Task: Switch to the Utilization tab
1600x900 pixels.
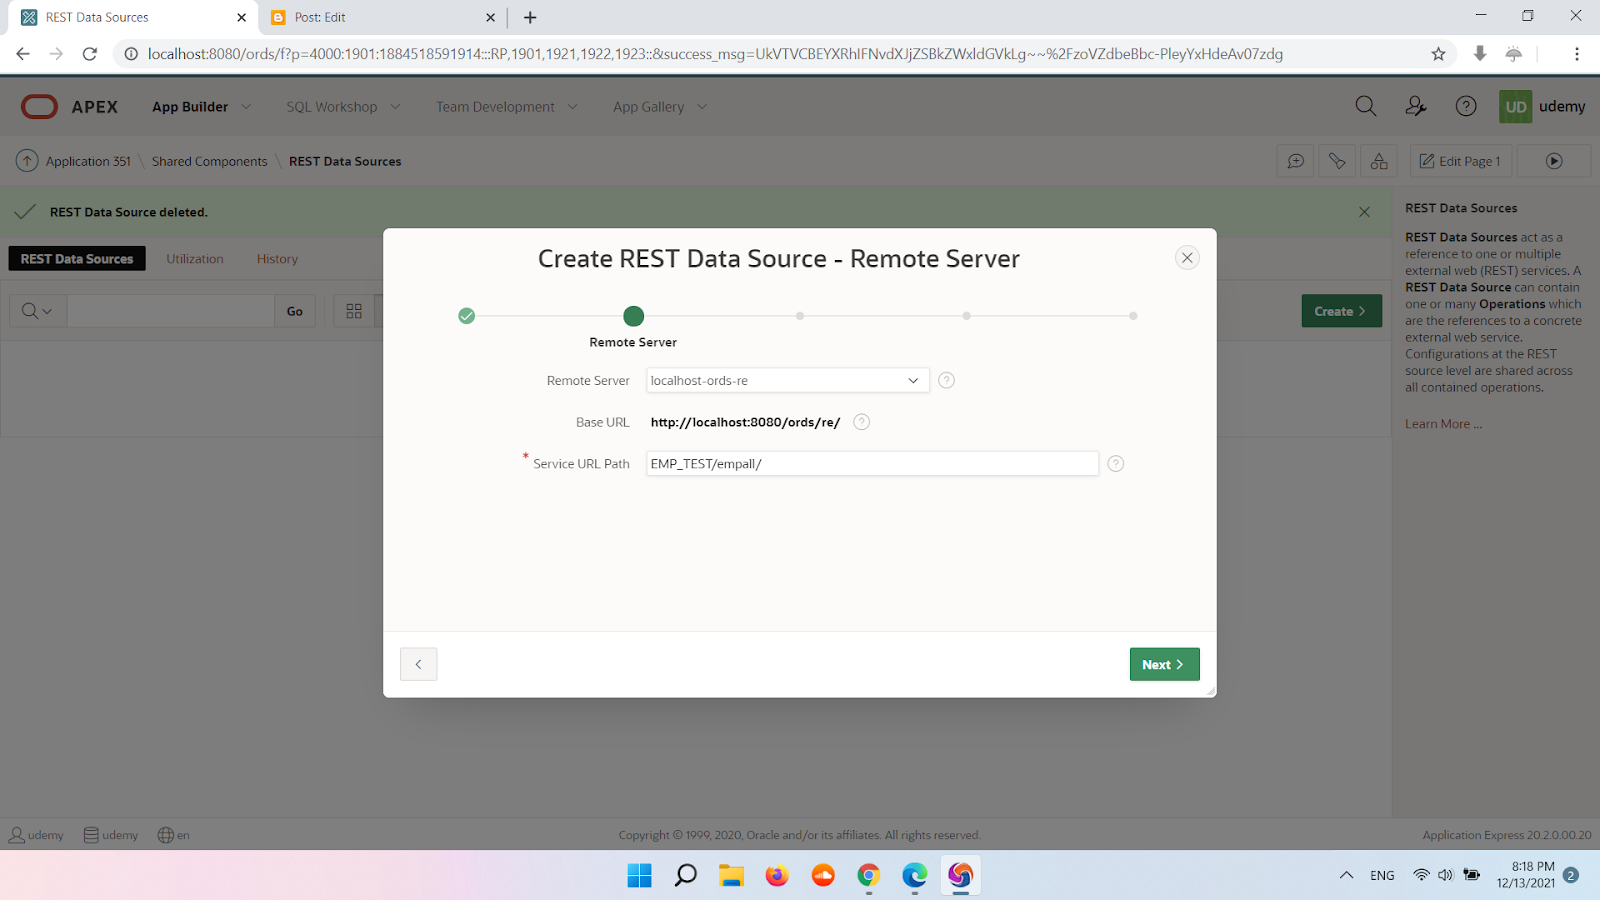Action: pyautogui.click(x=195, y=259)
